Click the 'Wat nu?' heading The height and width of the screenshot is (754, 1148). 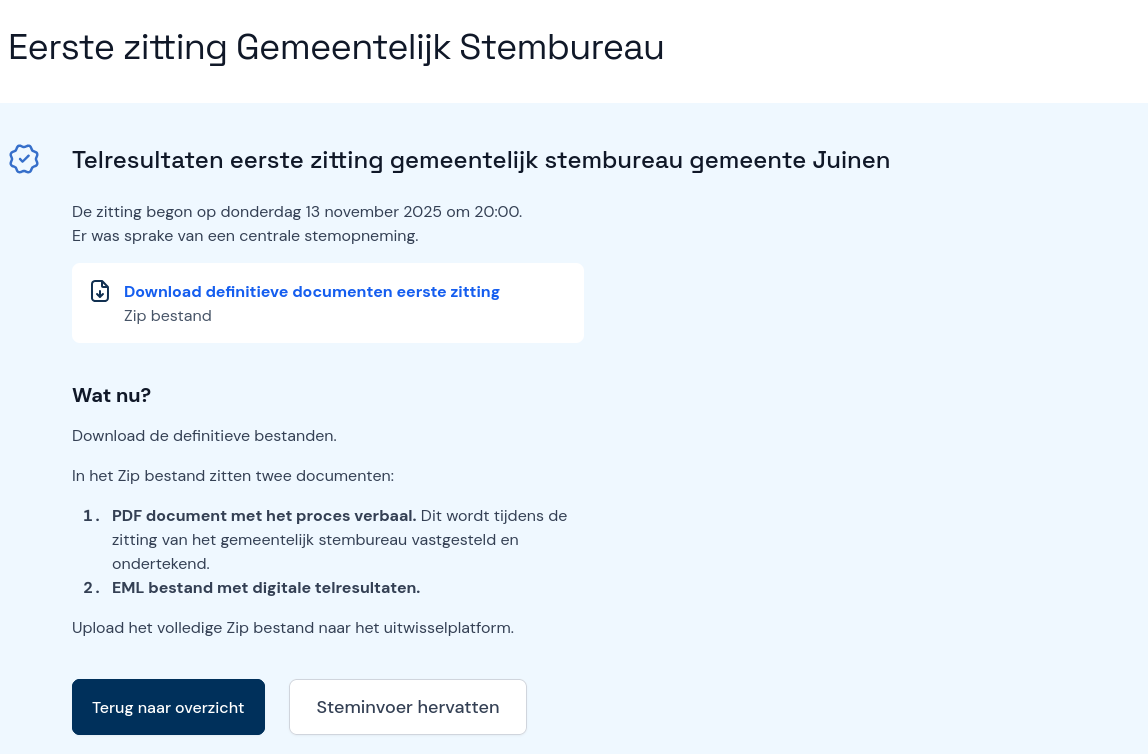111,395
